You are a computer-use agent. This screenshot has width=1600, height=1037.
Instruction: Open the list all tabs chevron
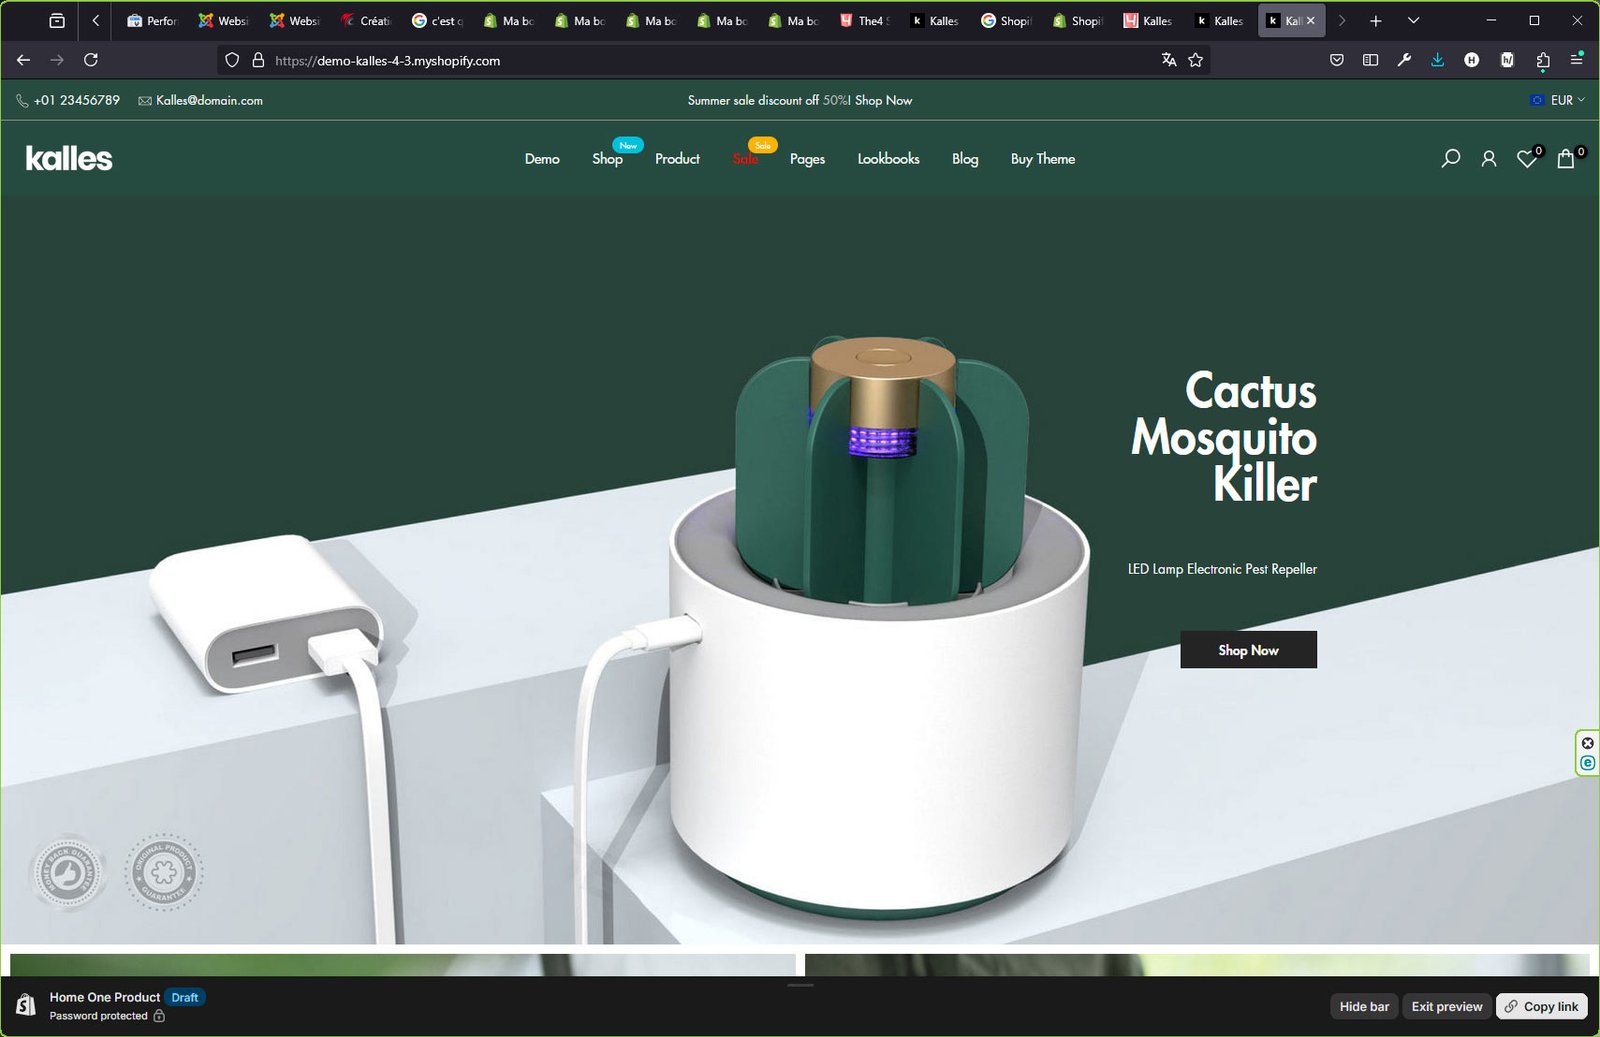[1413, 20]
